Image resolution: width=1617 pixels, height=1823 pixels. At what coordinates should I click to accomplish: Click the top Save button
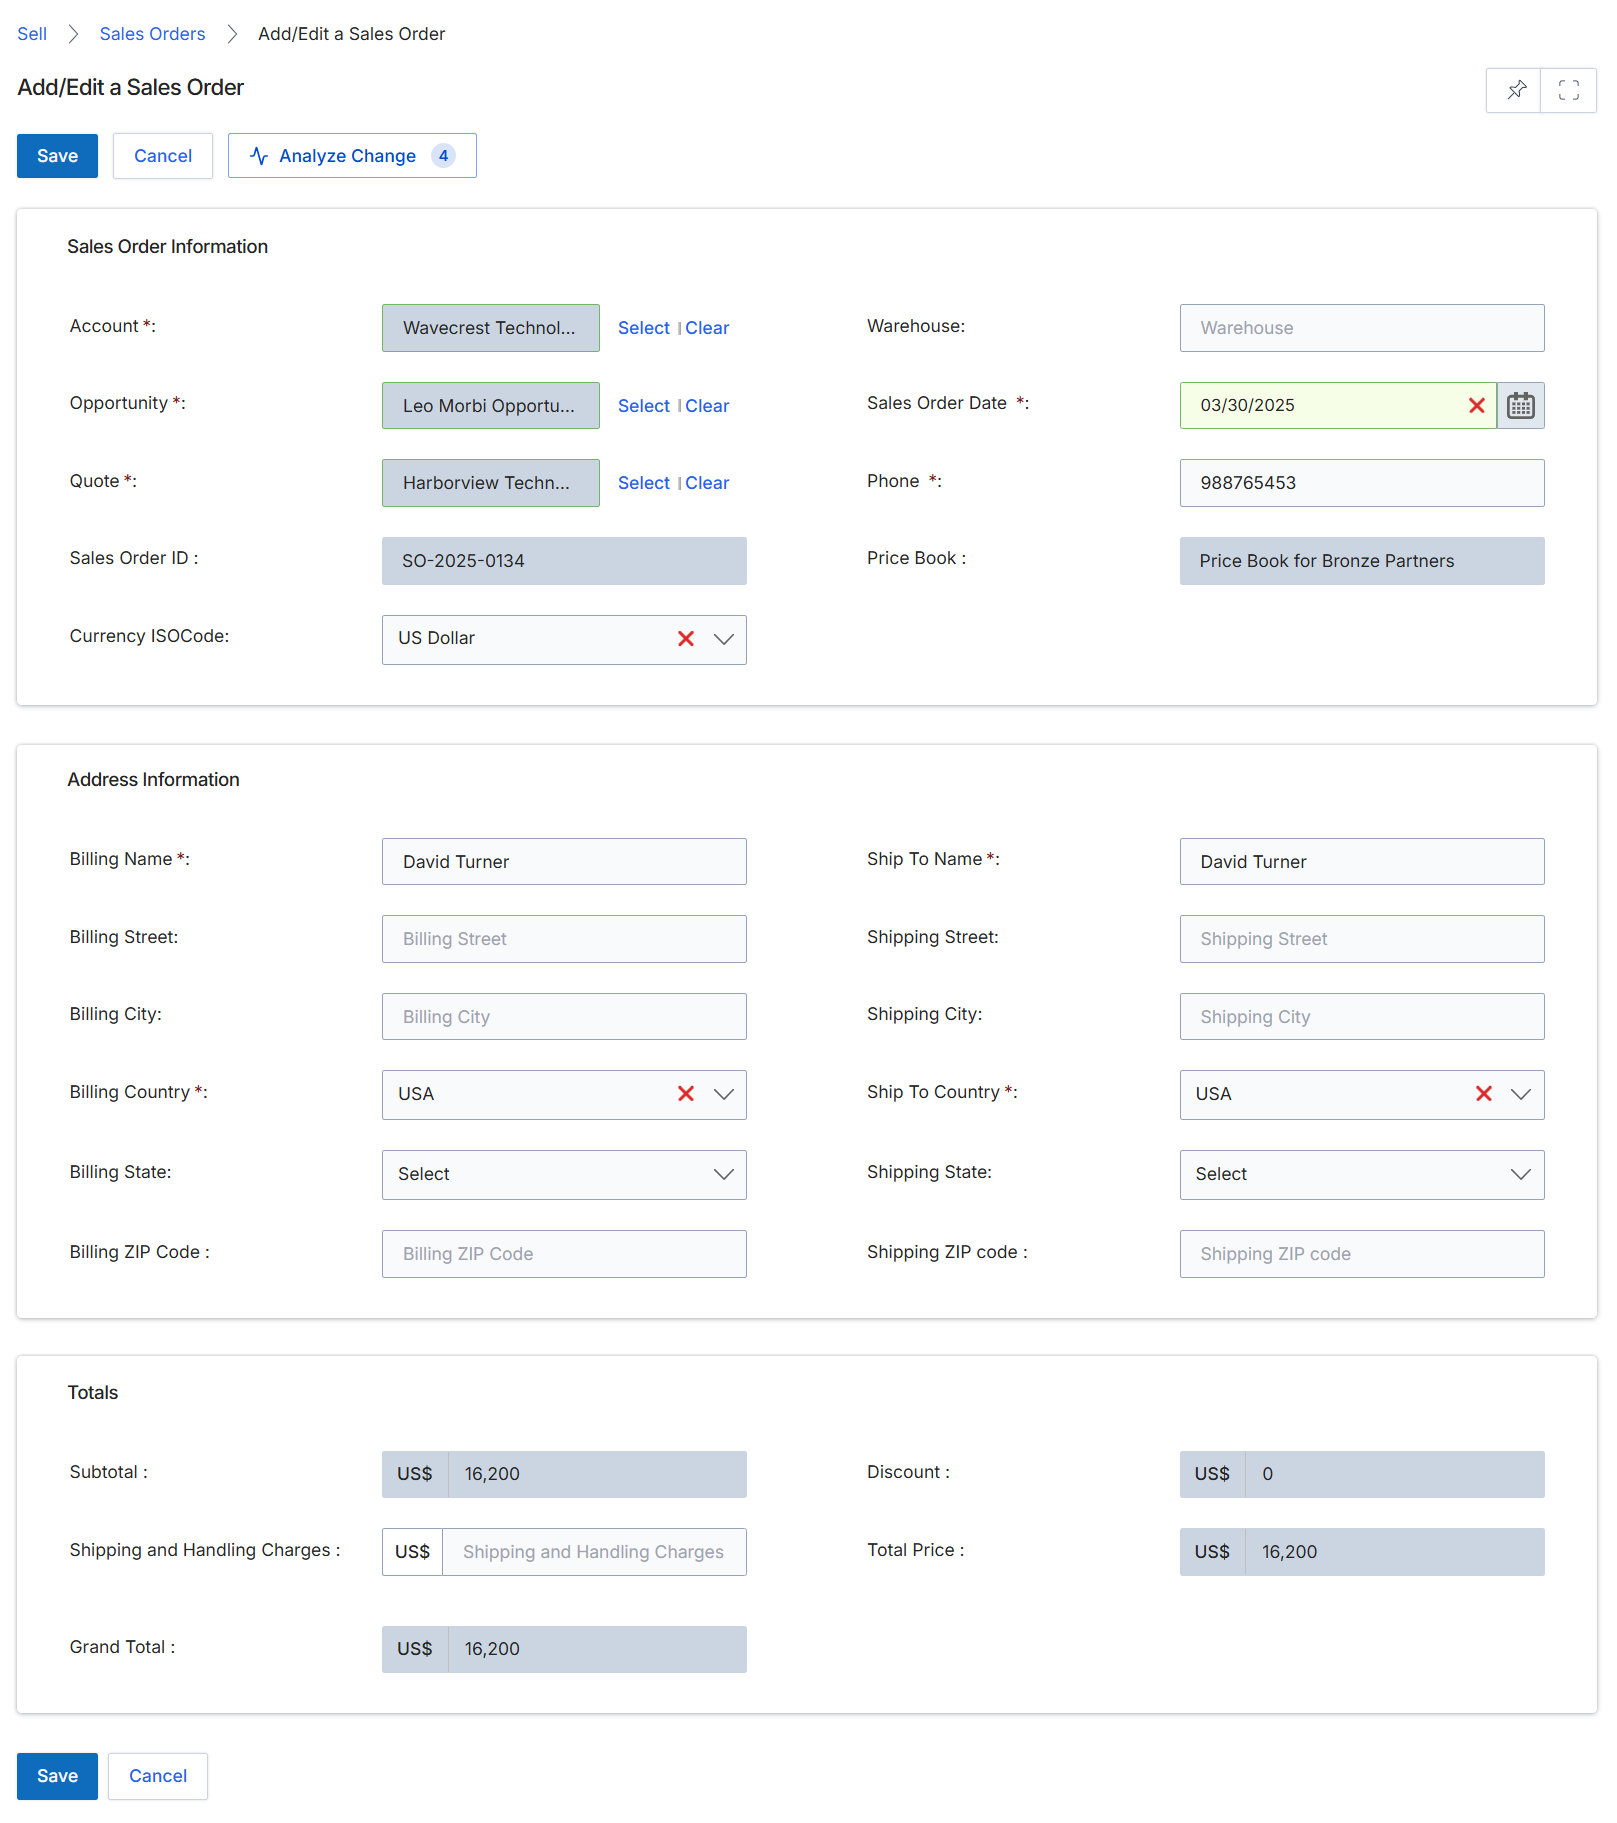point(57,156)
